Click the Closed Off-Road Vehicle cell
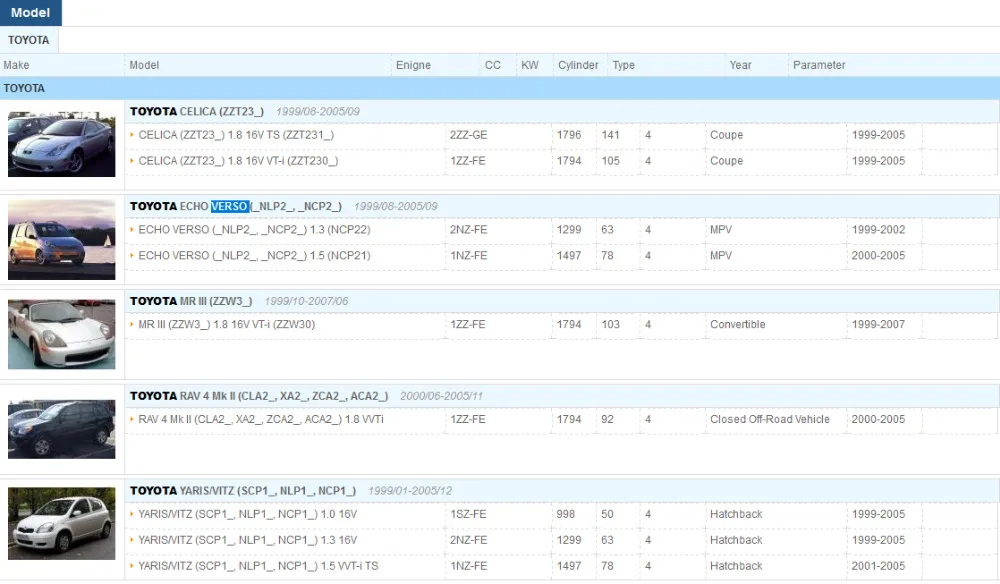The height and width of the screenshot is (584, 1000). pos(770,419)
